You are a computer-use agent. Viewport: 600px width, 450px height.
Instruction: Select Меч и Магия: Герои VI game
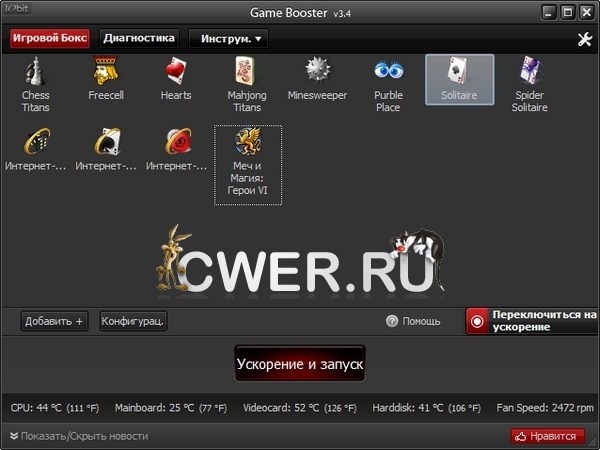pyautogui.click(x=248, y=165)
